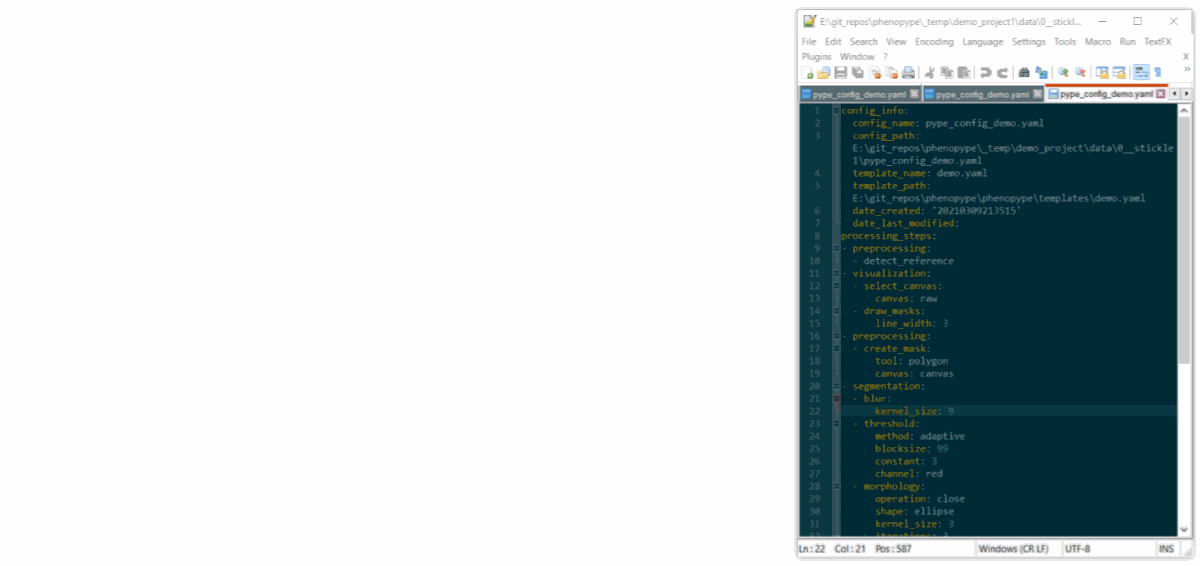This screenshot has width=1200, height=566.
Task: Expand the toolbar overflow chevron
Action: (1187, 69)
